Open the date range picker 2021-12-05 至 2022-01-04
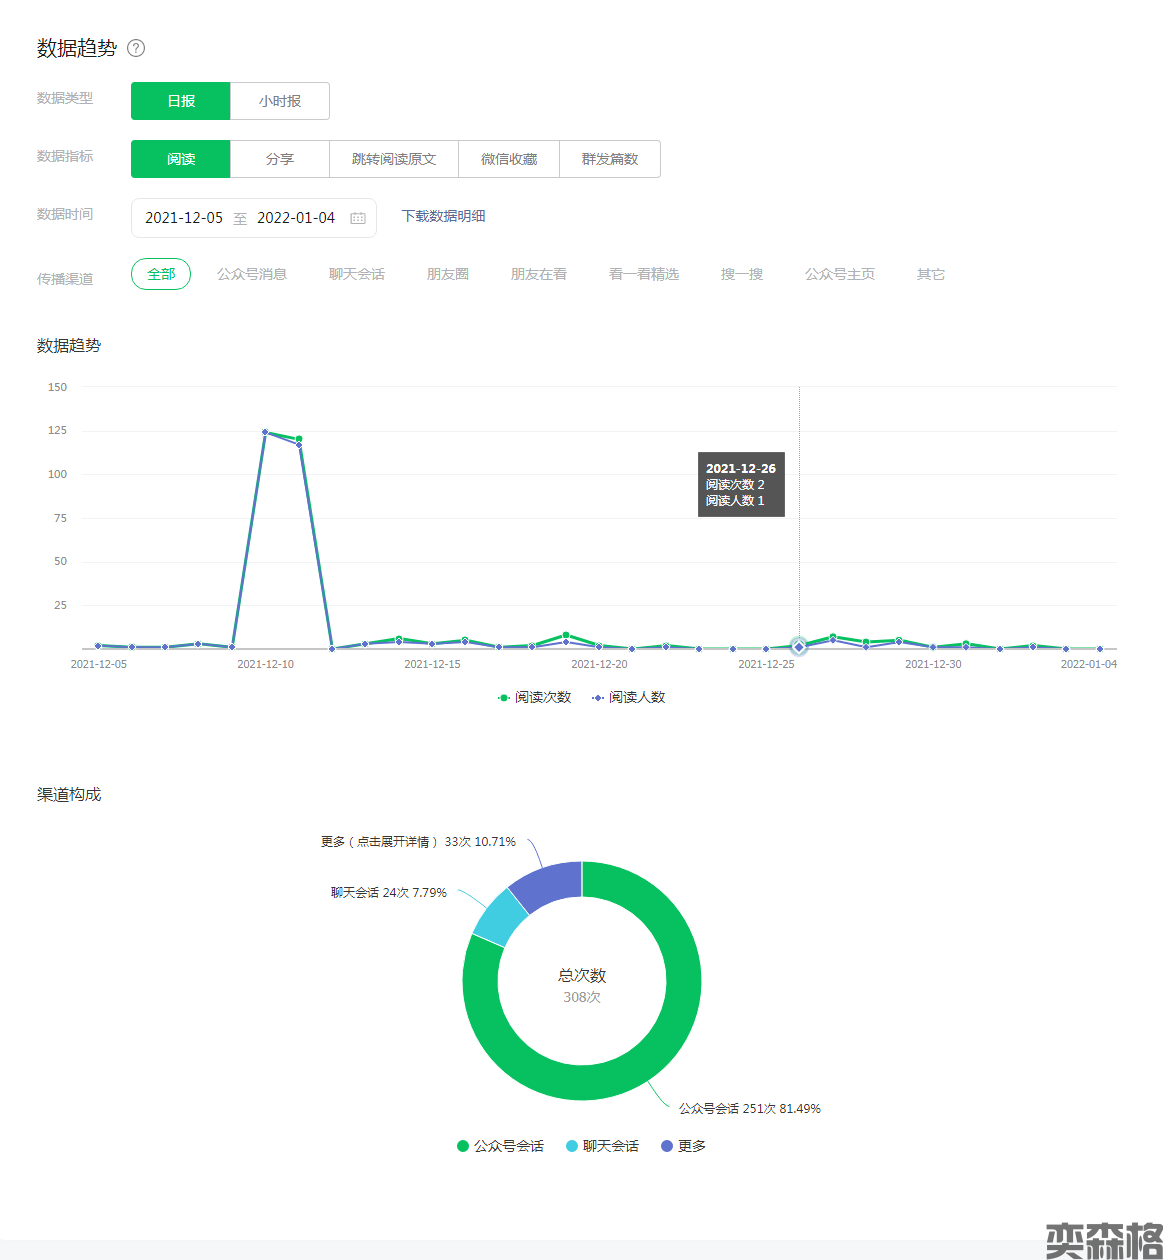 coord(240,218)
